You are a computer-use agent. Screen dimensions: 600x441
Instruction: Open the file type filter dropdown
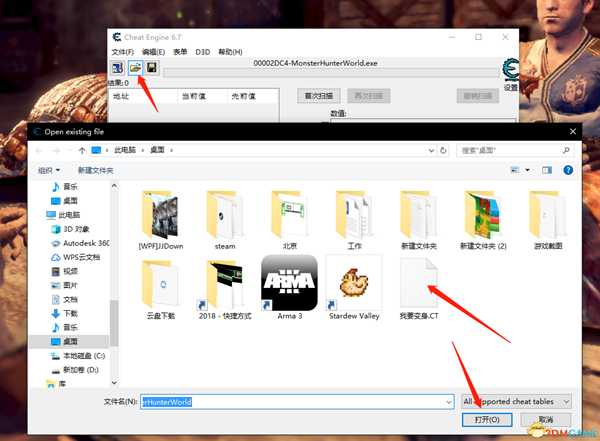pos(515,401)
